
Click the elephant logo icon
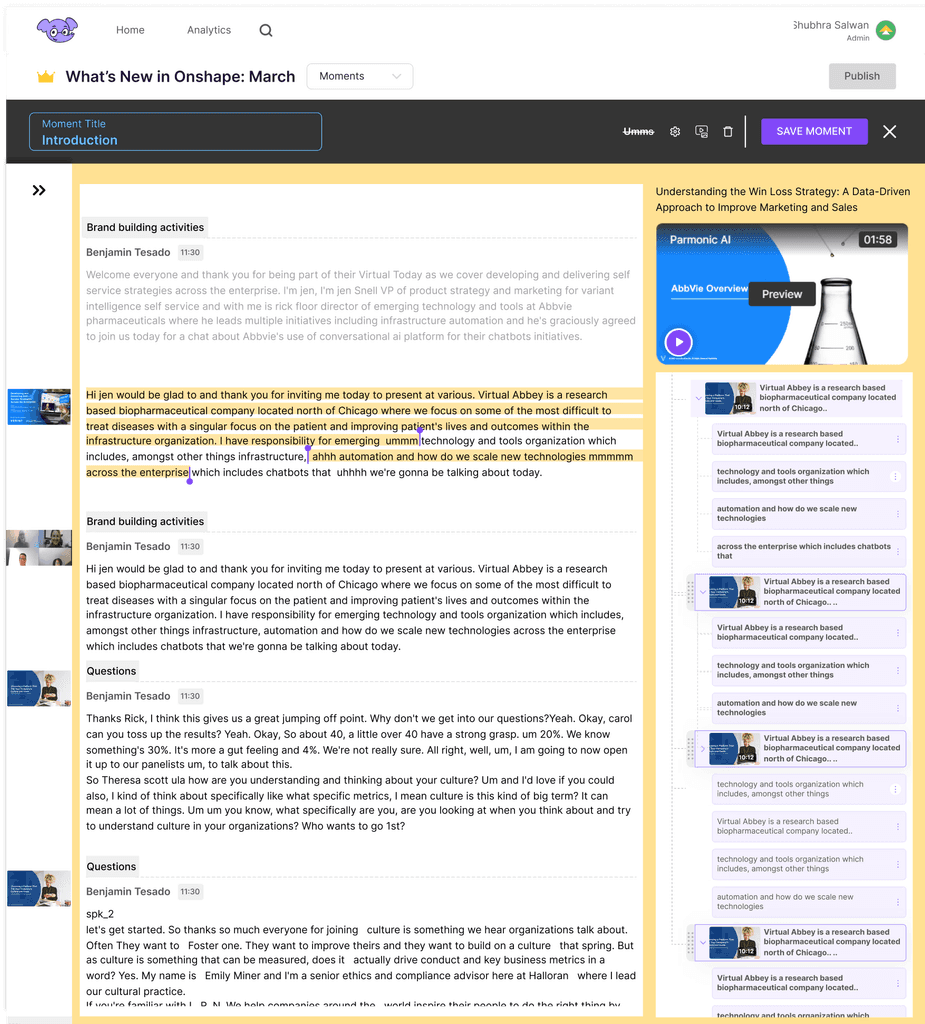pos(57,30)
